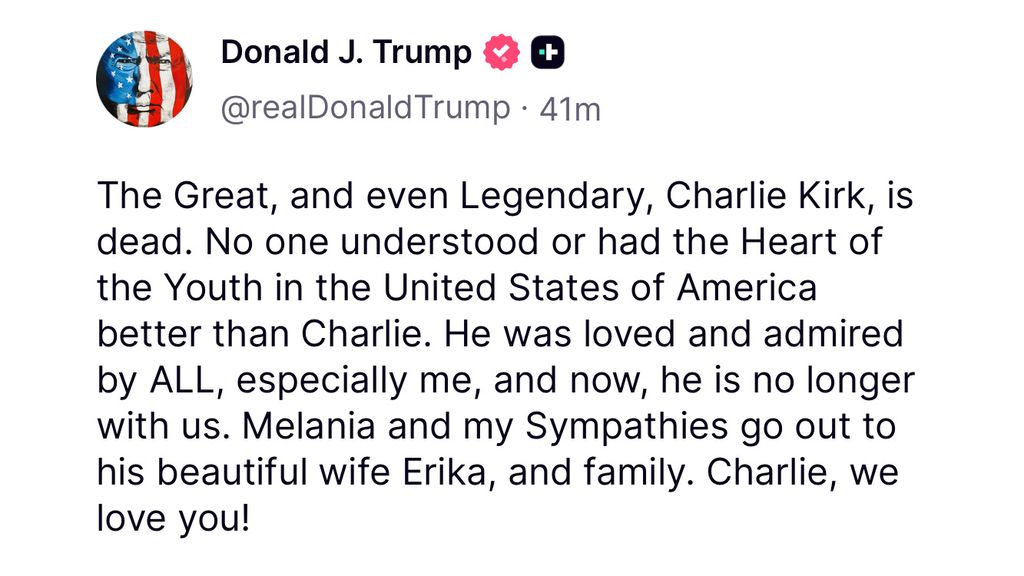This screenshot has width=1024, height=576.
Task: Click the word "Sympathies" in the post
Action: tap(623, 427)
